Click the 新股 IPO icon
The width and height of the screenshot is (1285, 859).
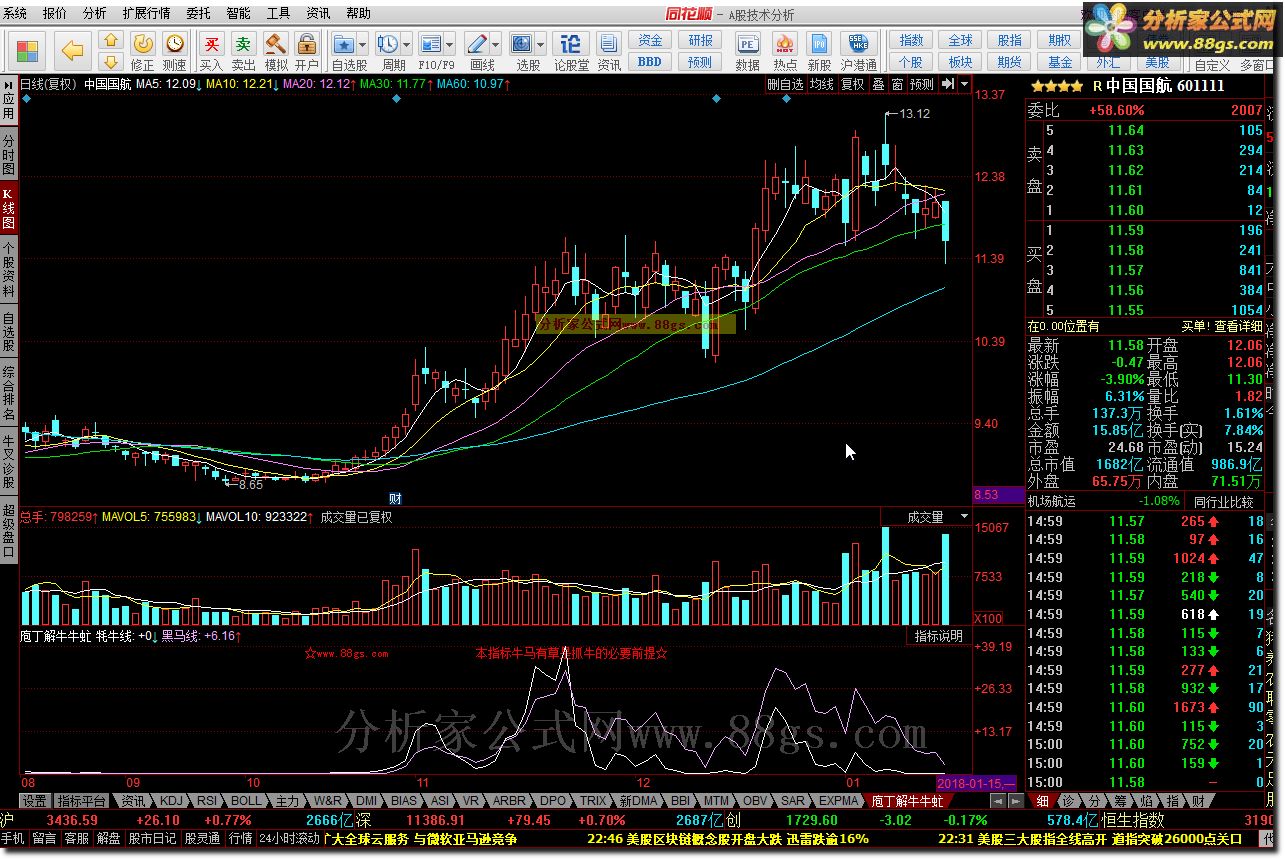[x=820, y=43]
